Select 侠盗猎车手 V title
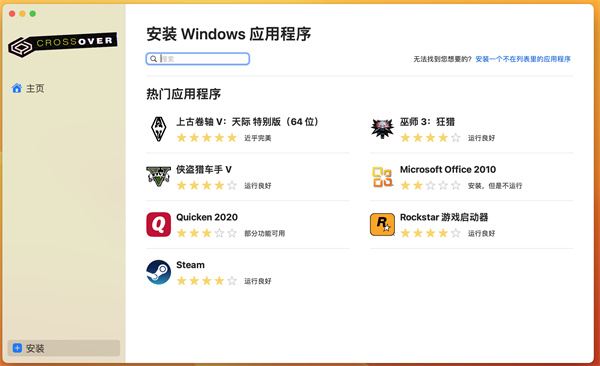This screenshot has width=600, height=366. coord(204,169)
